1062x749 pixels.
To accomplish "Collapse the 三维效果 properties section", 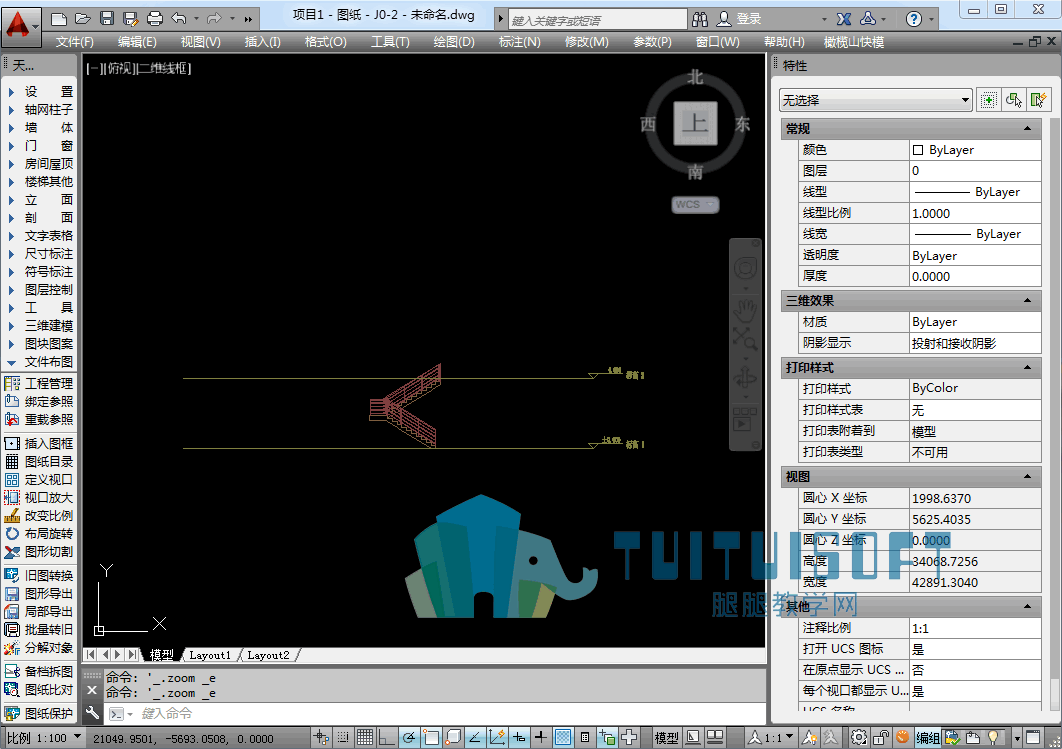I will pos(1027,301).
